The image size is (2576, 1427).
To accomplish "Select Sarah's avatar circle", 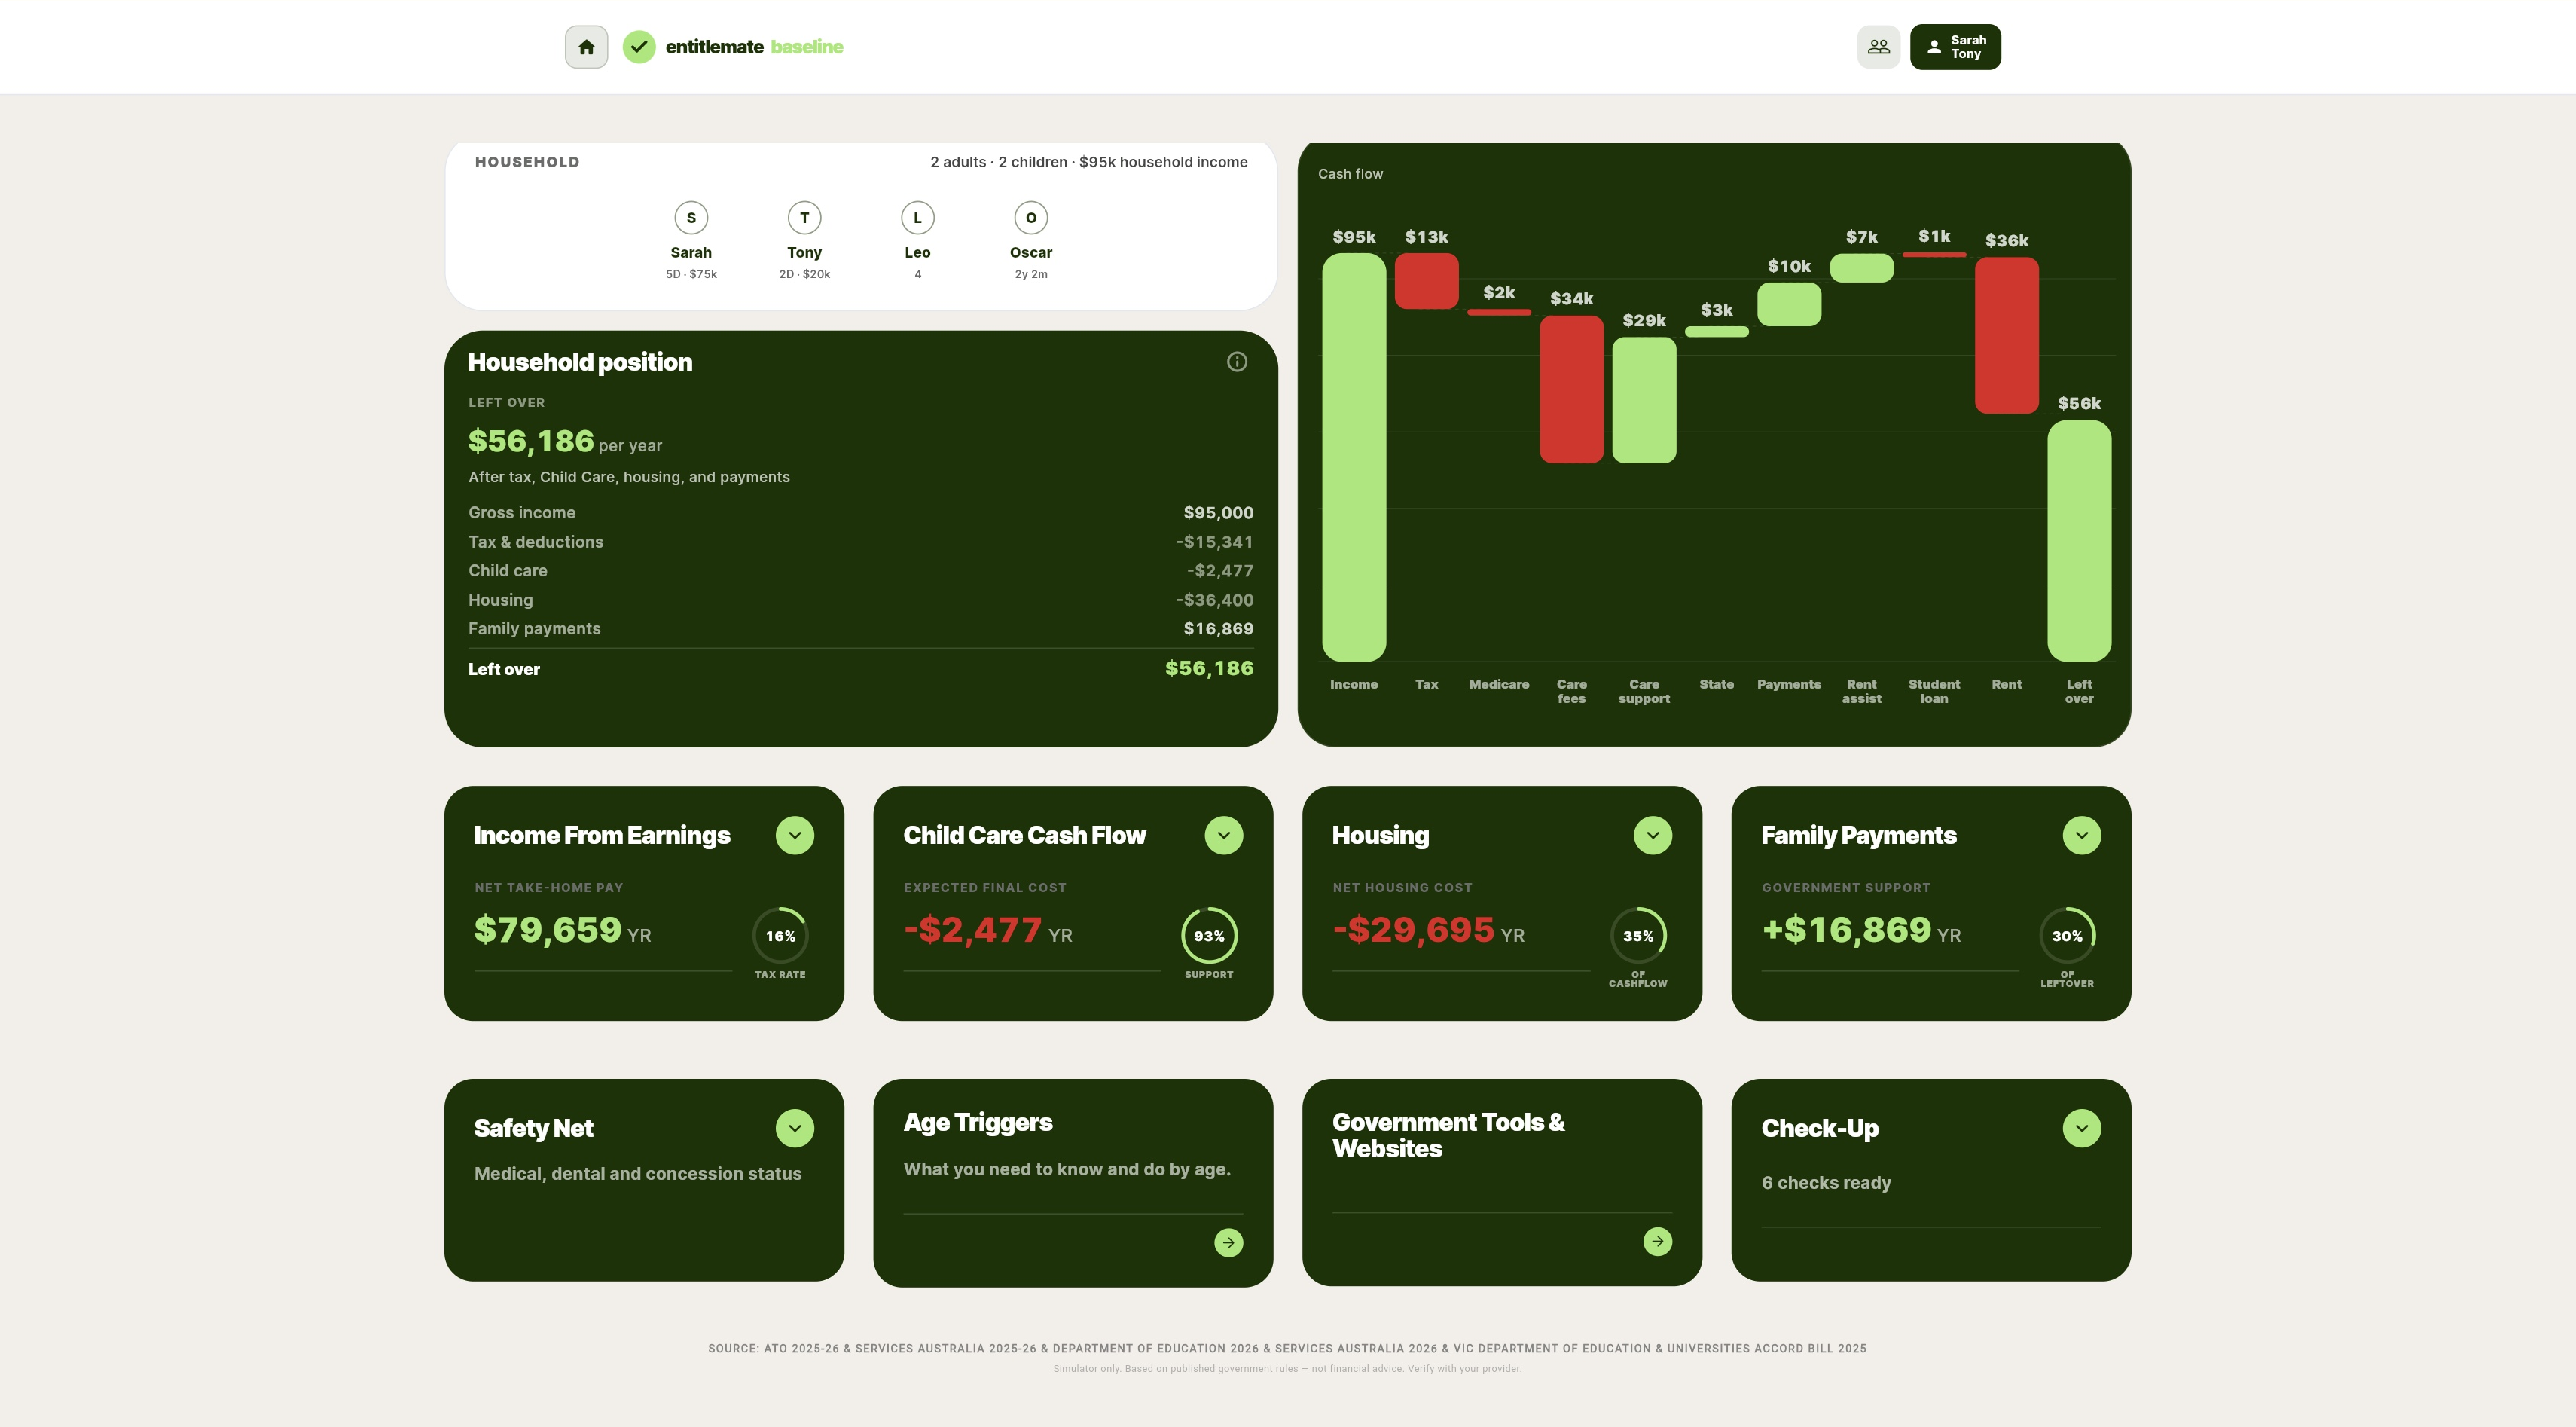I will (x=691, y=218).
